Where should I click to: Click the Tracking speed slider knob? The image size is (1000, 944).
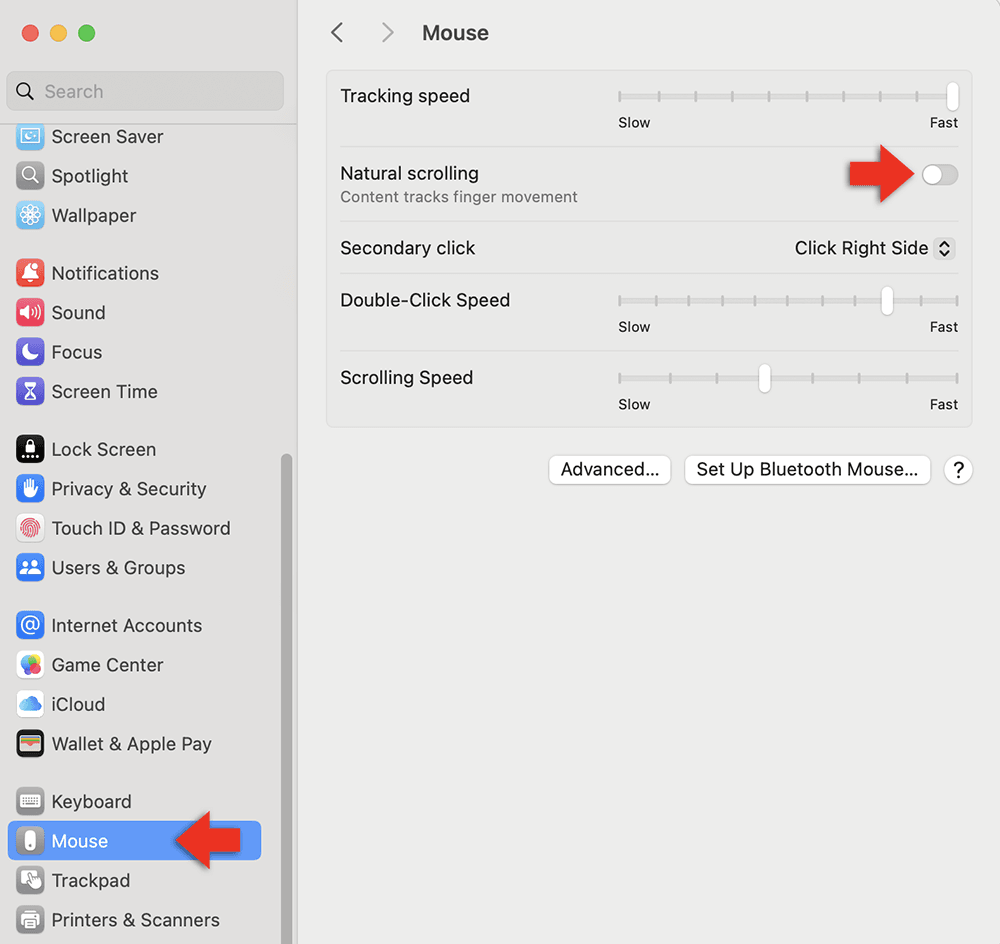952,96
